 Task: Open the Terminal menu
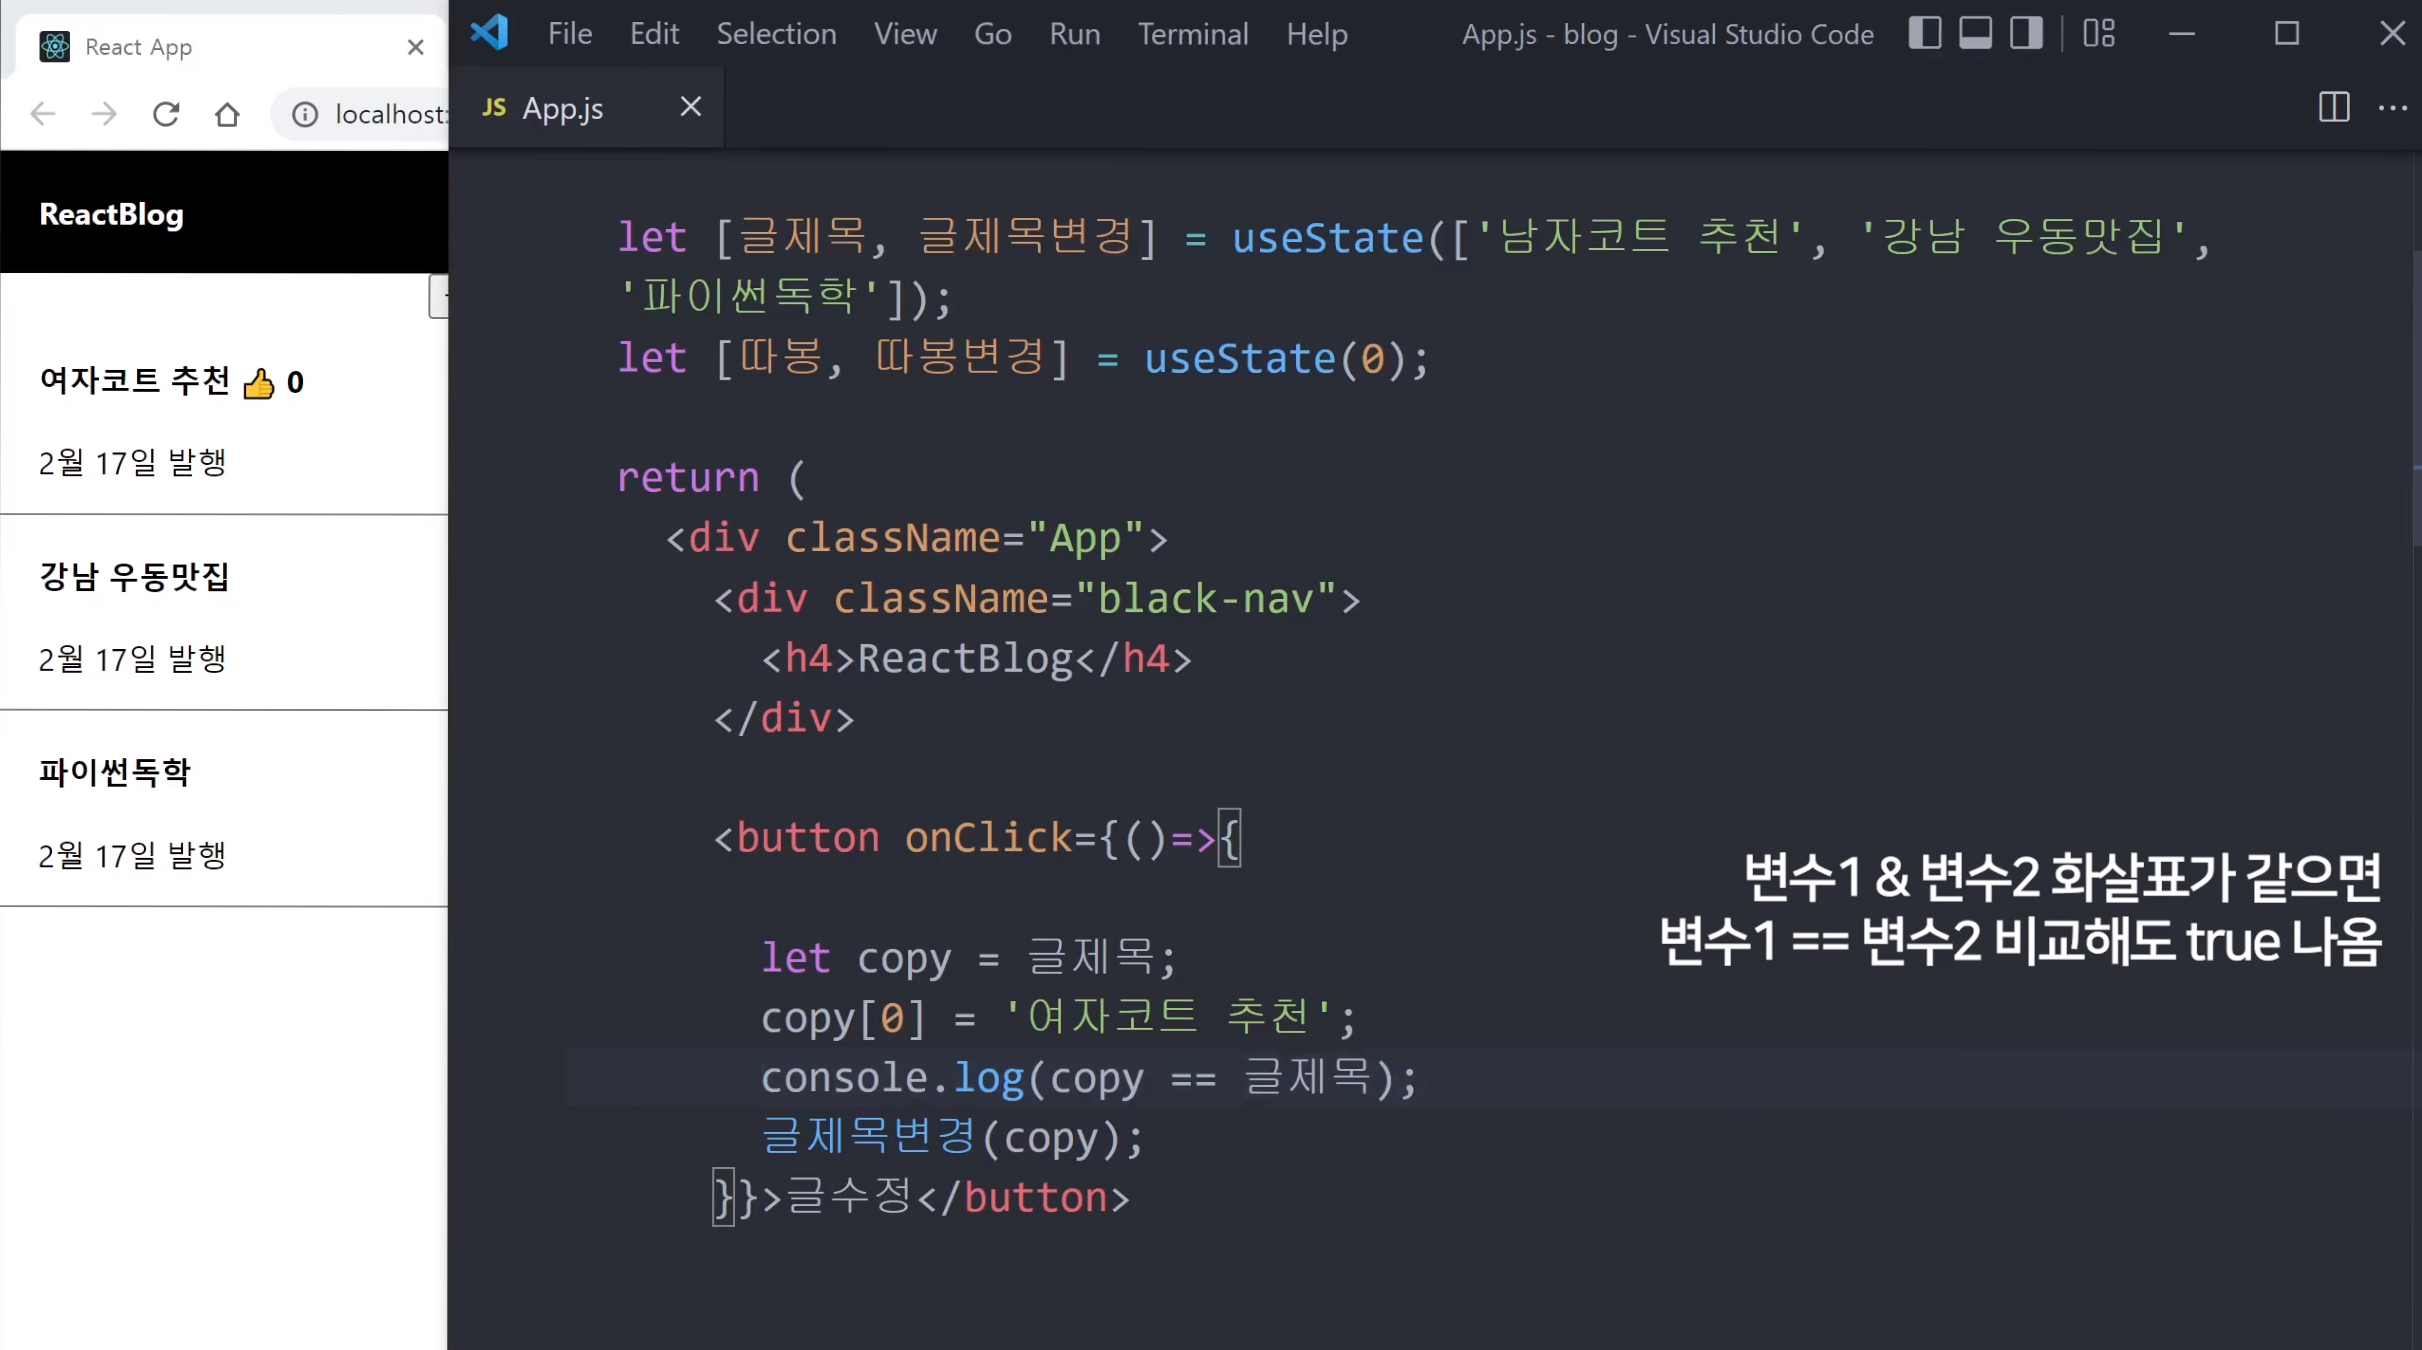(x=1193, y=34)
